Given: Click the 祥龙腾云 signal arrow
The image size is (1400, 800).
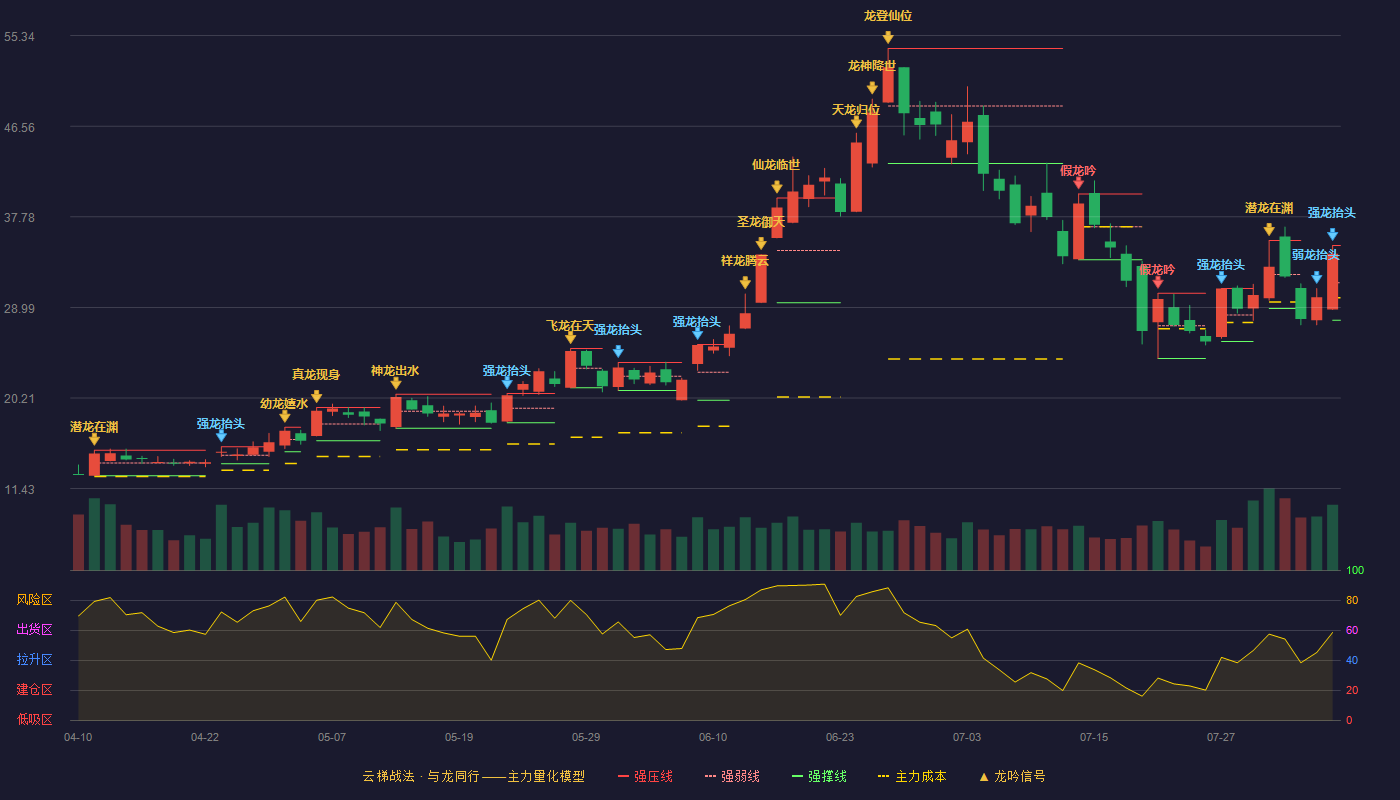Looking at the screenshot, I should coord(745,283).
